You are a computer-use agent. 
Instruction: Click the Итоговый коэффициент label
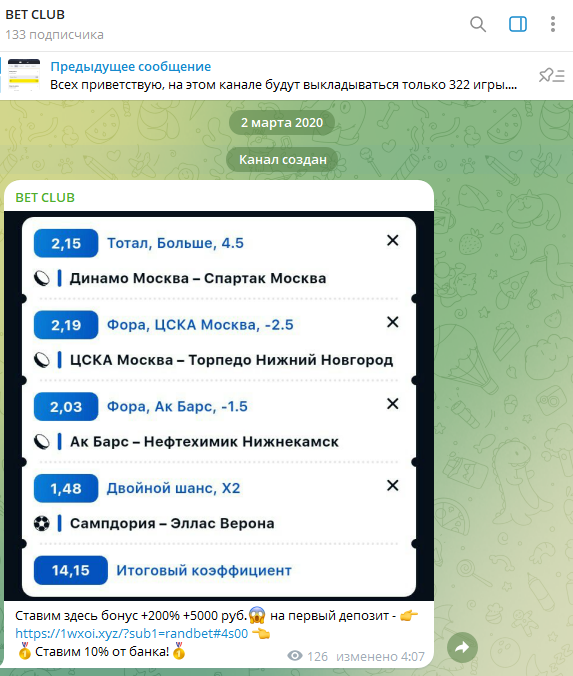click(x=204, y=570)
